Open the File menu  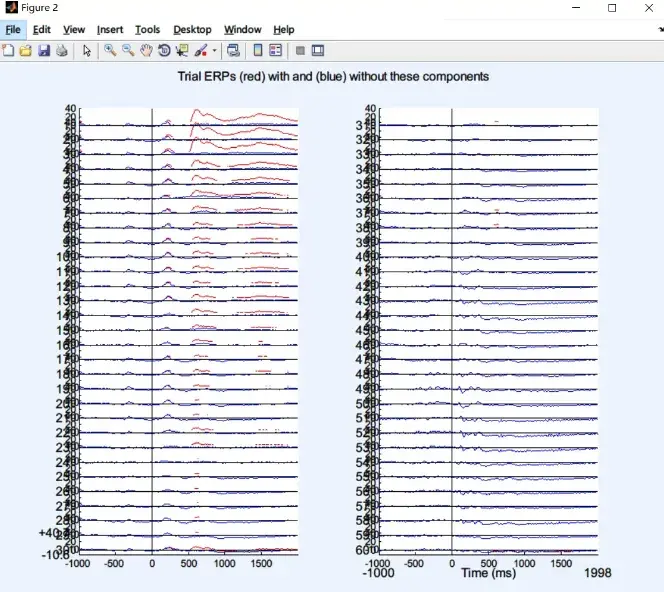(x=13, y=30)
